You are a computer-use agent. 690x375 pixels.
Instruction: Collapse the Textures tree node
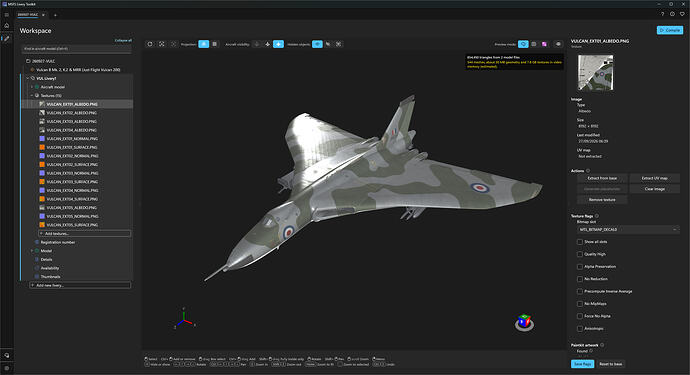(x=32, y=96)
